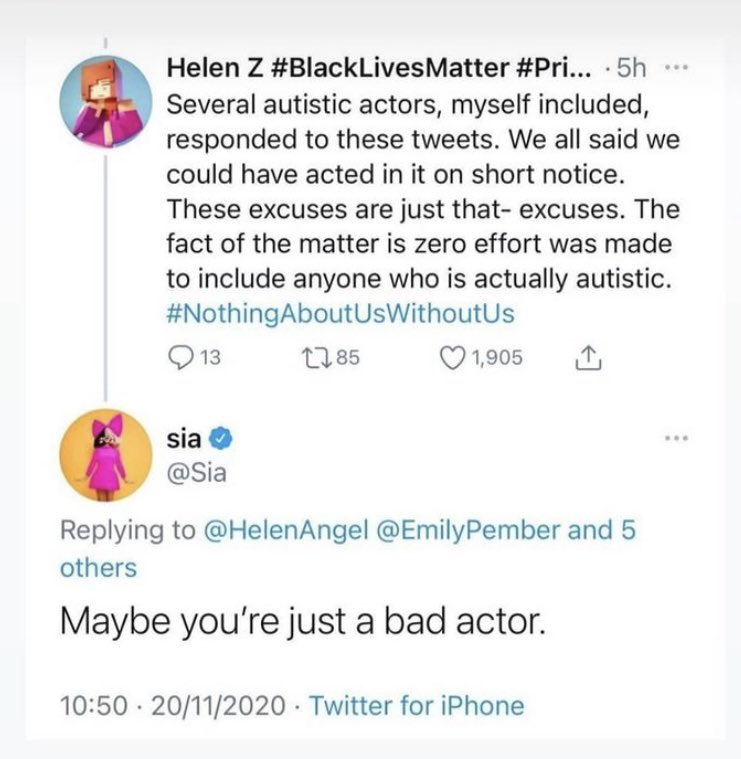Click the 5h timestamp on Helen's tweet
Screen dimensions: 741x759
[x=632, y=68]
